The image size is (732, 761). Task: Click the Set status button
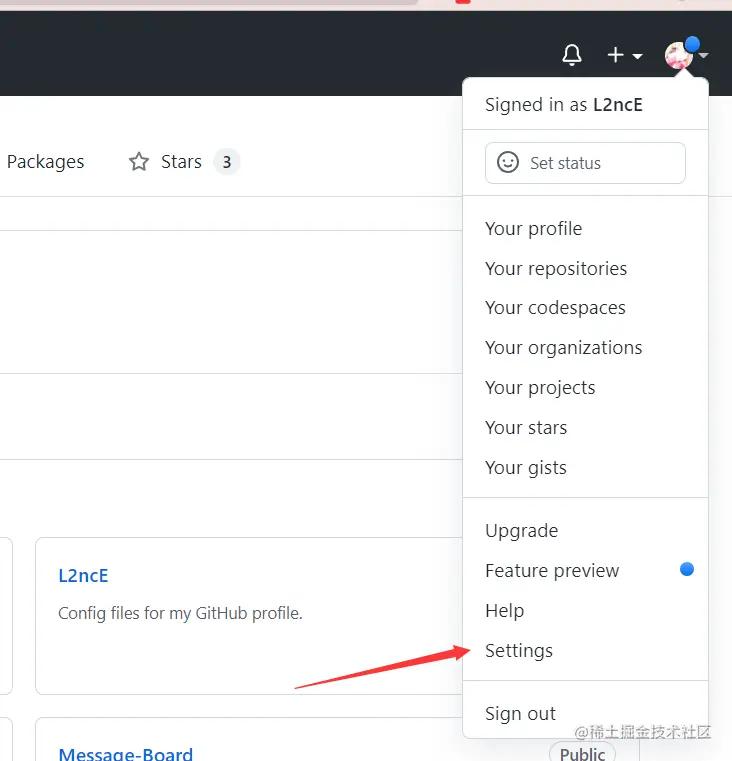pos(585,163)
